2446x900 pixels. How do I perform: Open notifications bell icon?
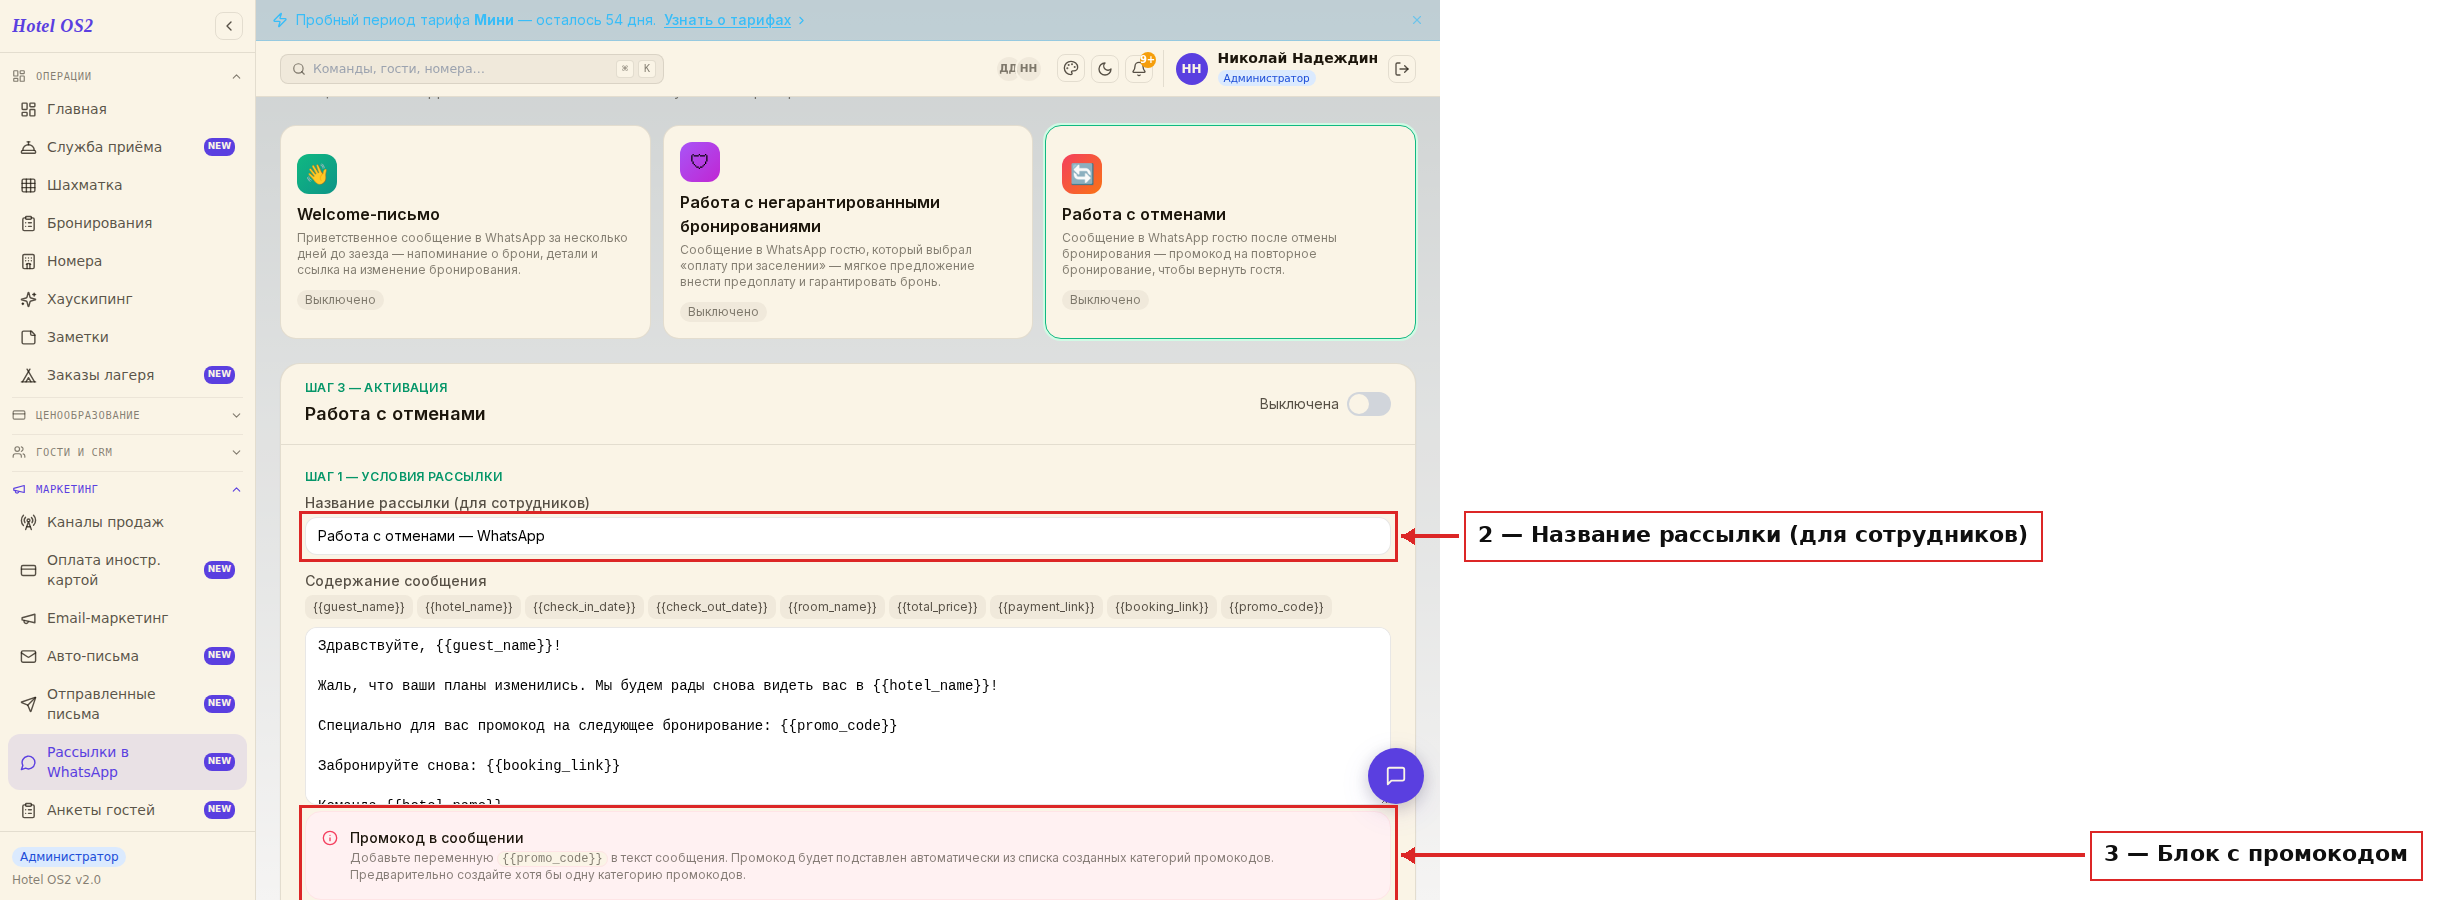[1139, 69]
